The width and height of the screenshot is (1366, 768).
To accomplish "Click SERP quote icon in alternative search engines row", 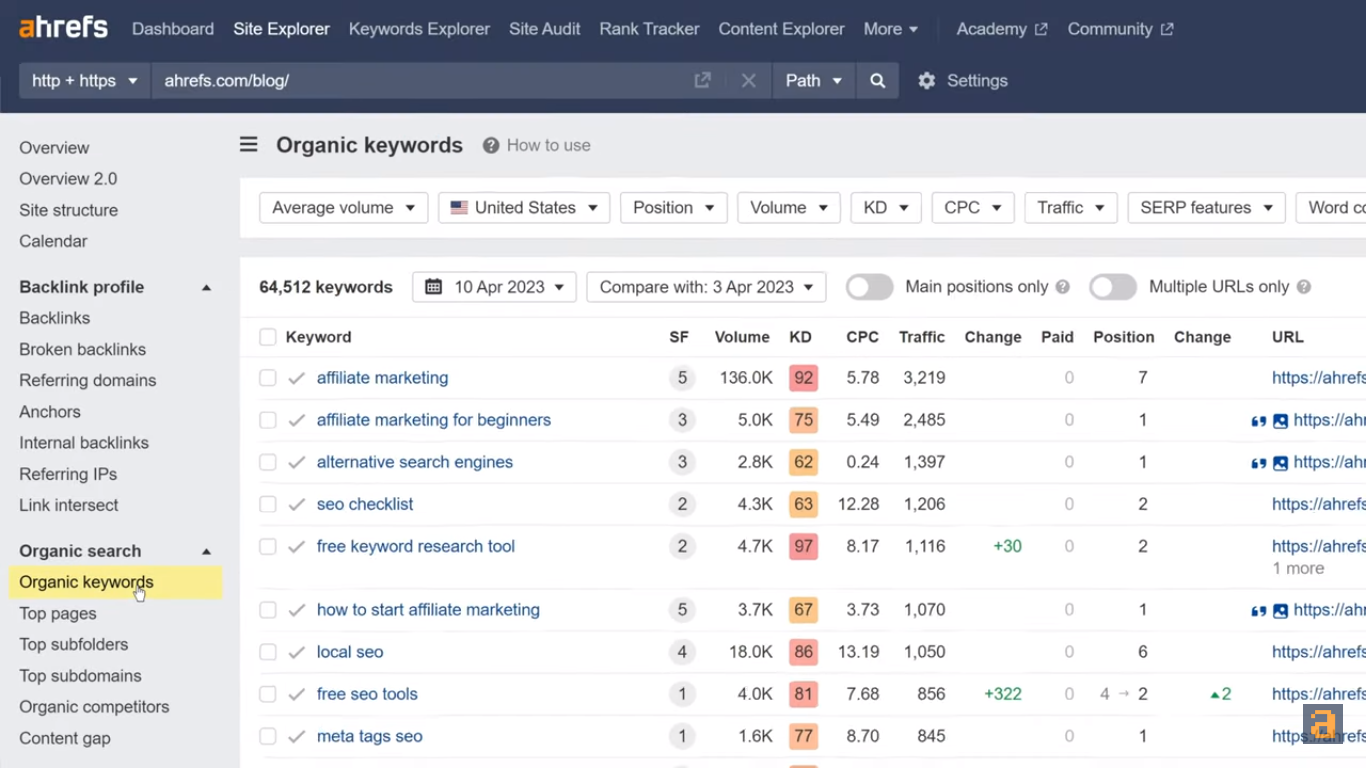I will coord(1259,463).
